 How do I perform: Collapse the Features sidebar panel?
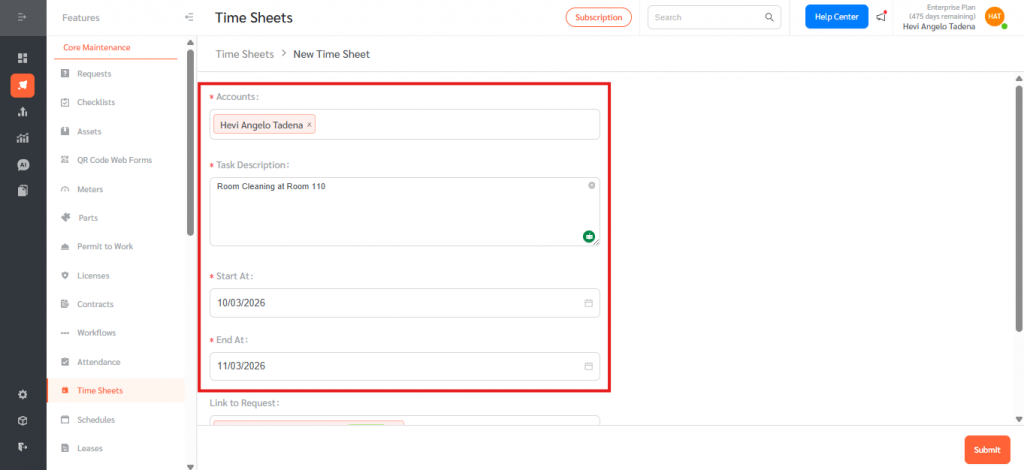point(189,17)
